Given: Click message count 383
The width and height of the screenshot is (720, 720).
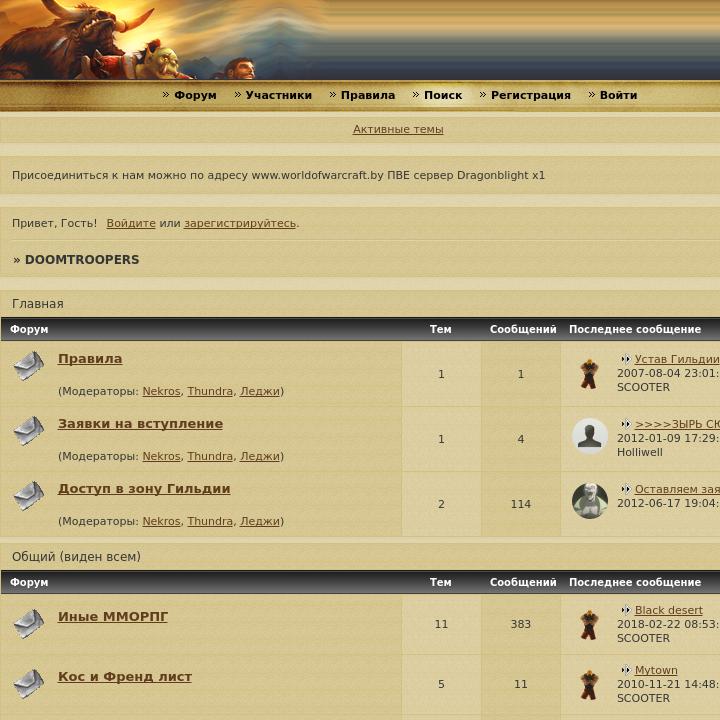Looking at the screenshot, I should click(x=521, y=624).
